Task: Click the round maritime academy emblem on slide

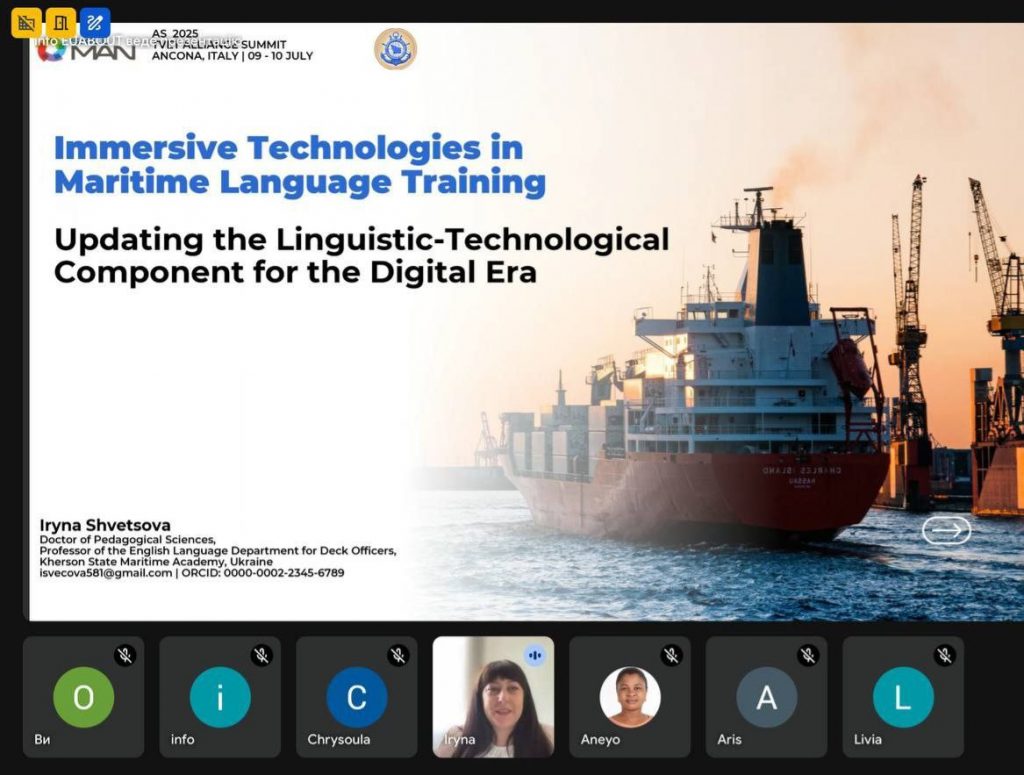Action: [395, 49]
